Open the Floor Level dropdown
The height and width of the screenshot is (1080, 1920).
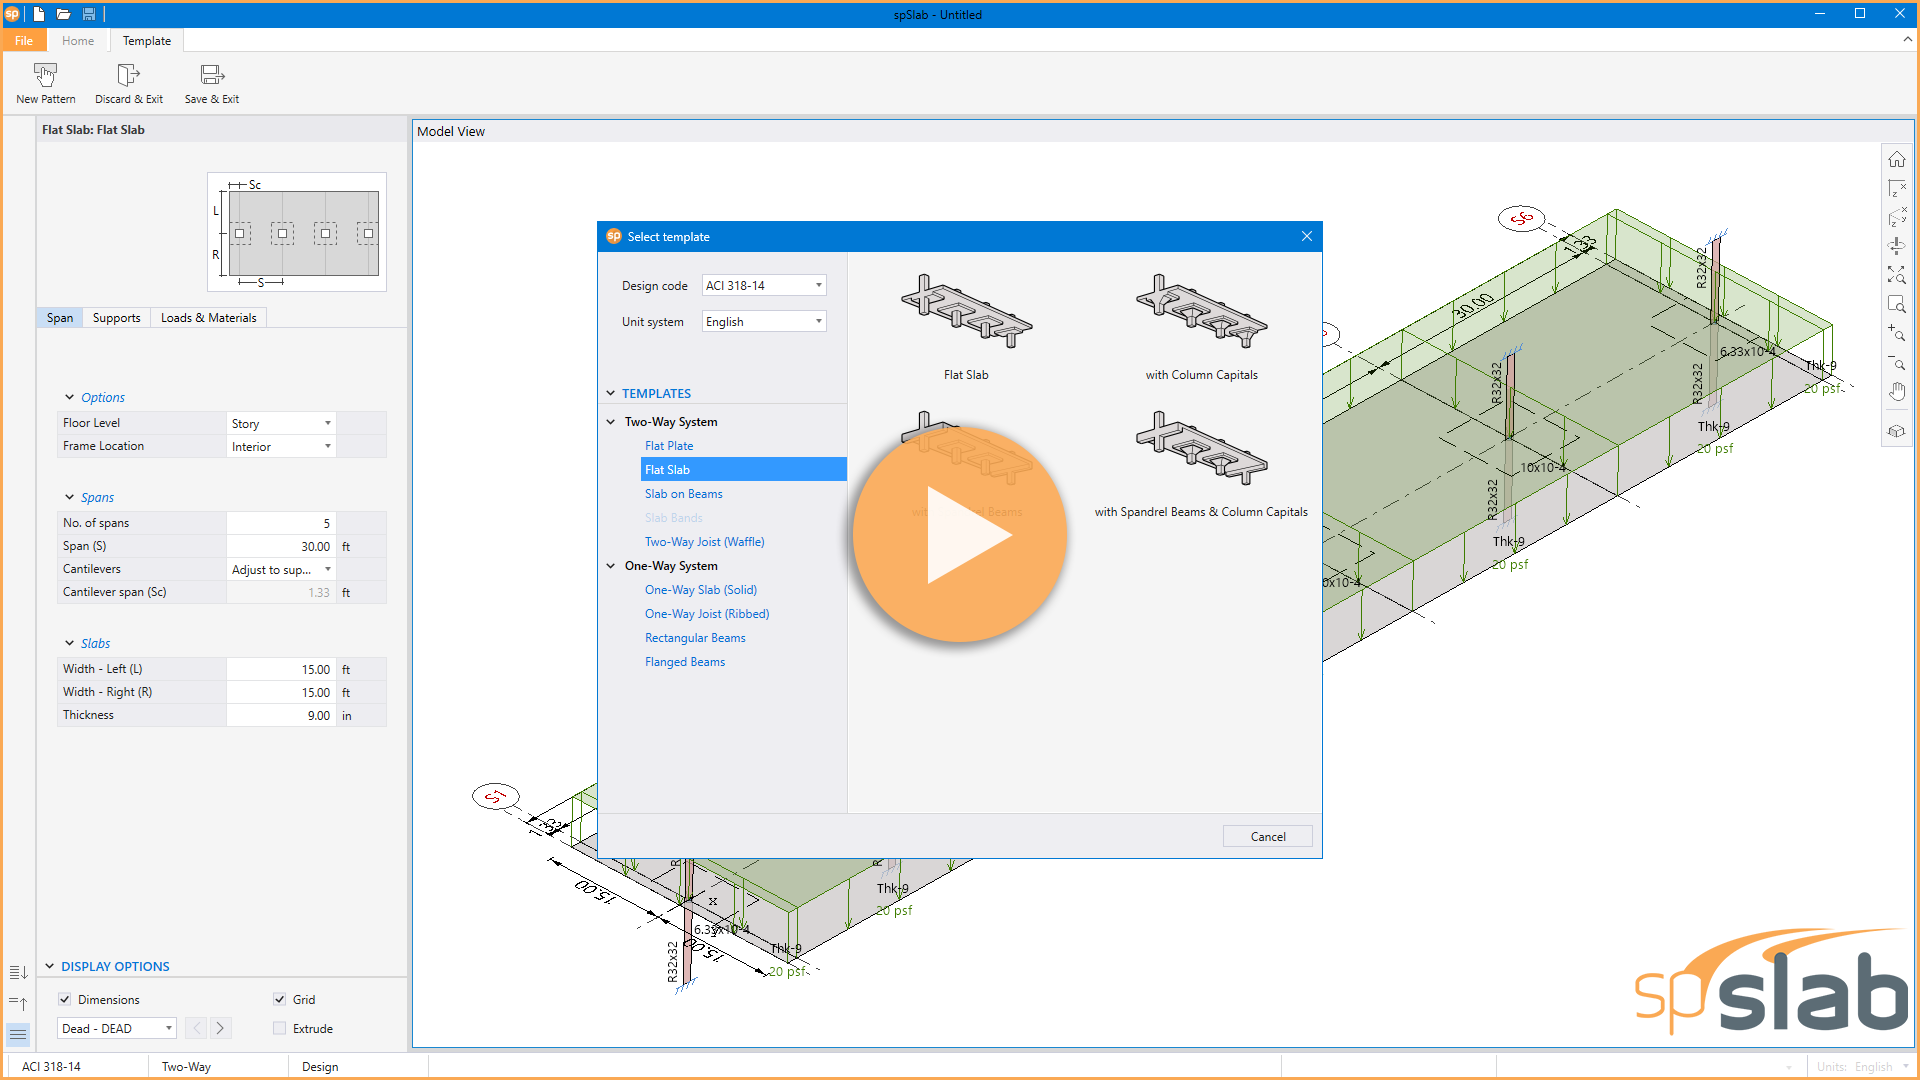[281, 423]
